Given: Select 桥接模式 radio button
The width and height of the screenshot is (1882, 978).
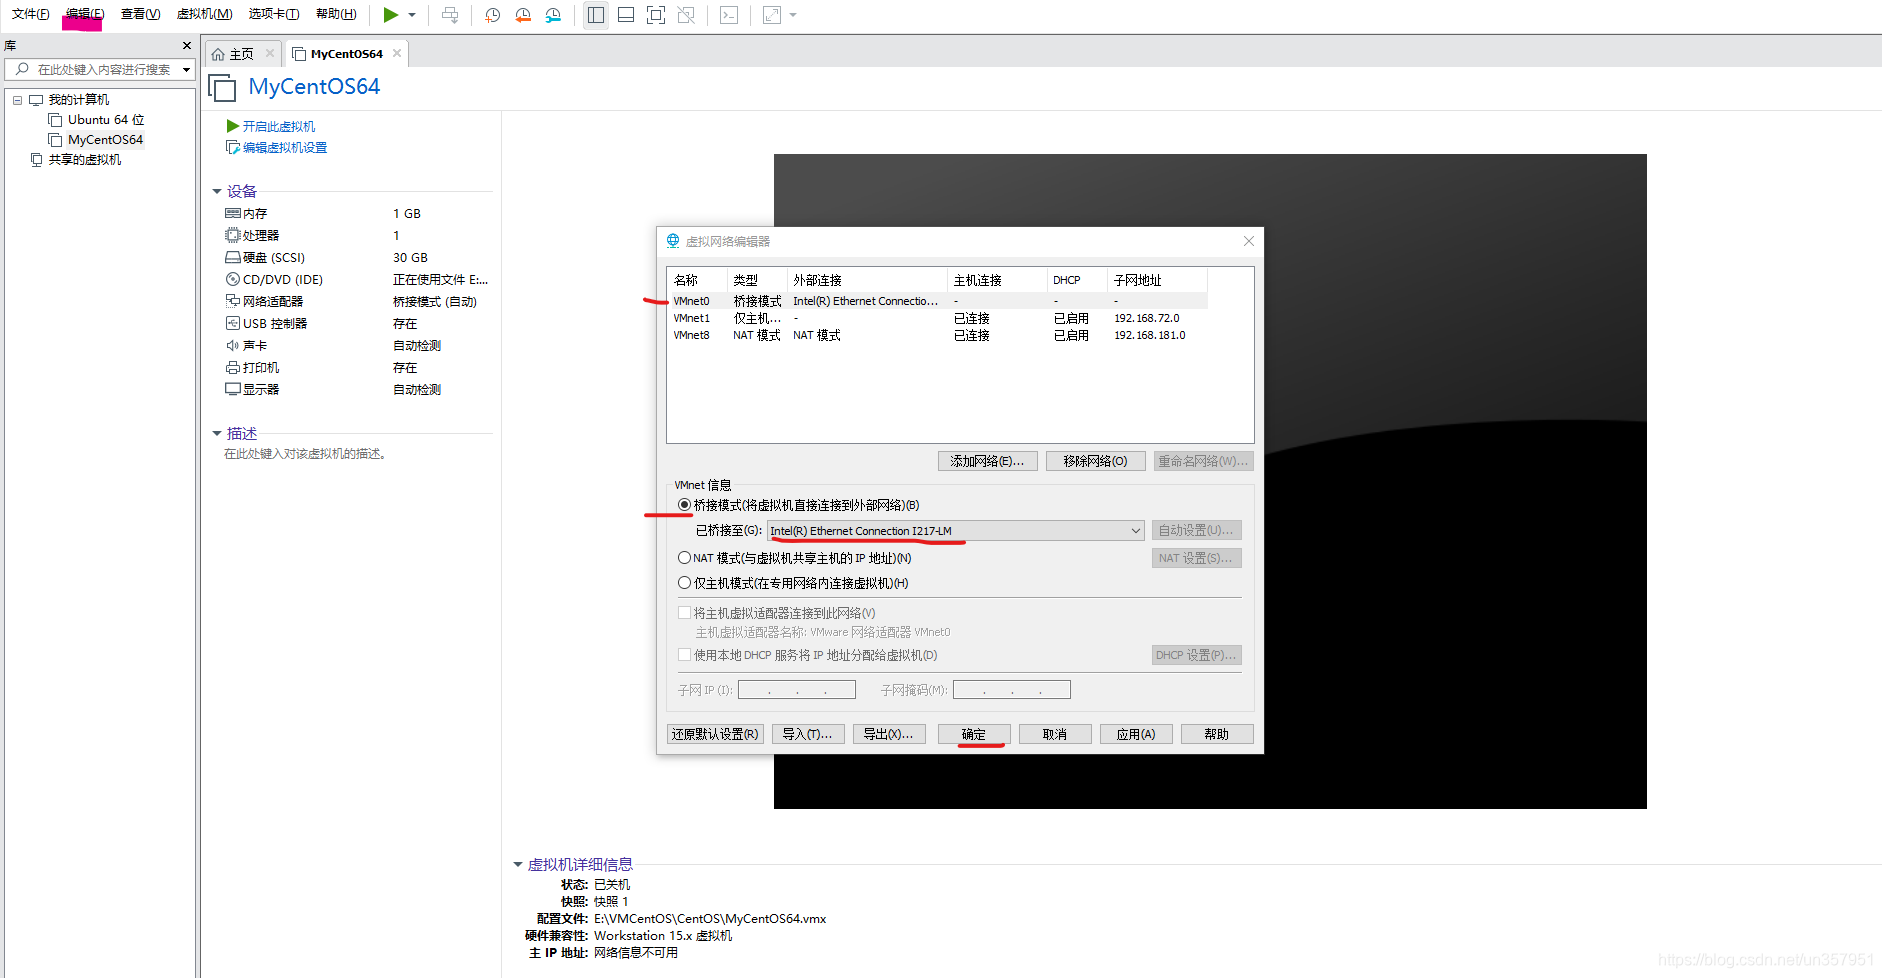Looking at the screenshot, I should (x=684, y=505).
